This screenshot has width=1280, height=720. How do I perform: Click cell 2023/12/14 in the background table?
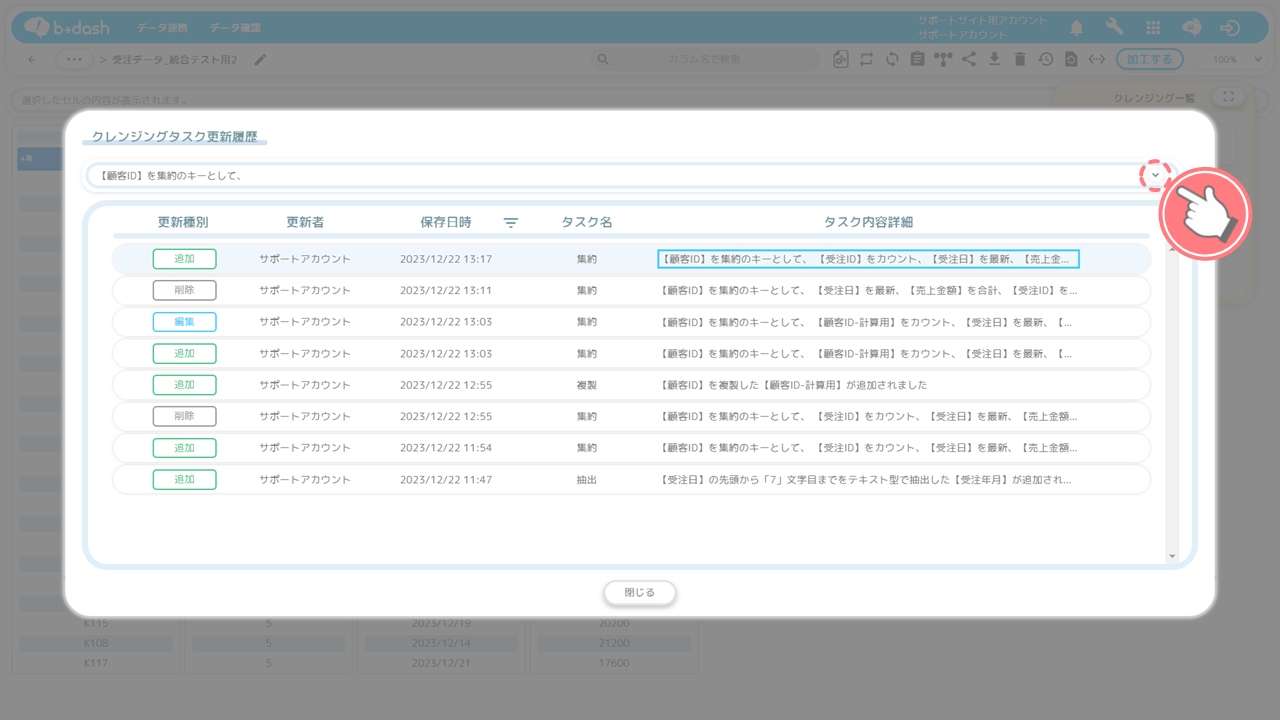[441, 643]
